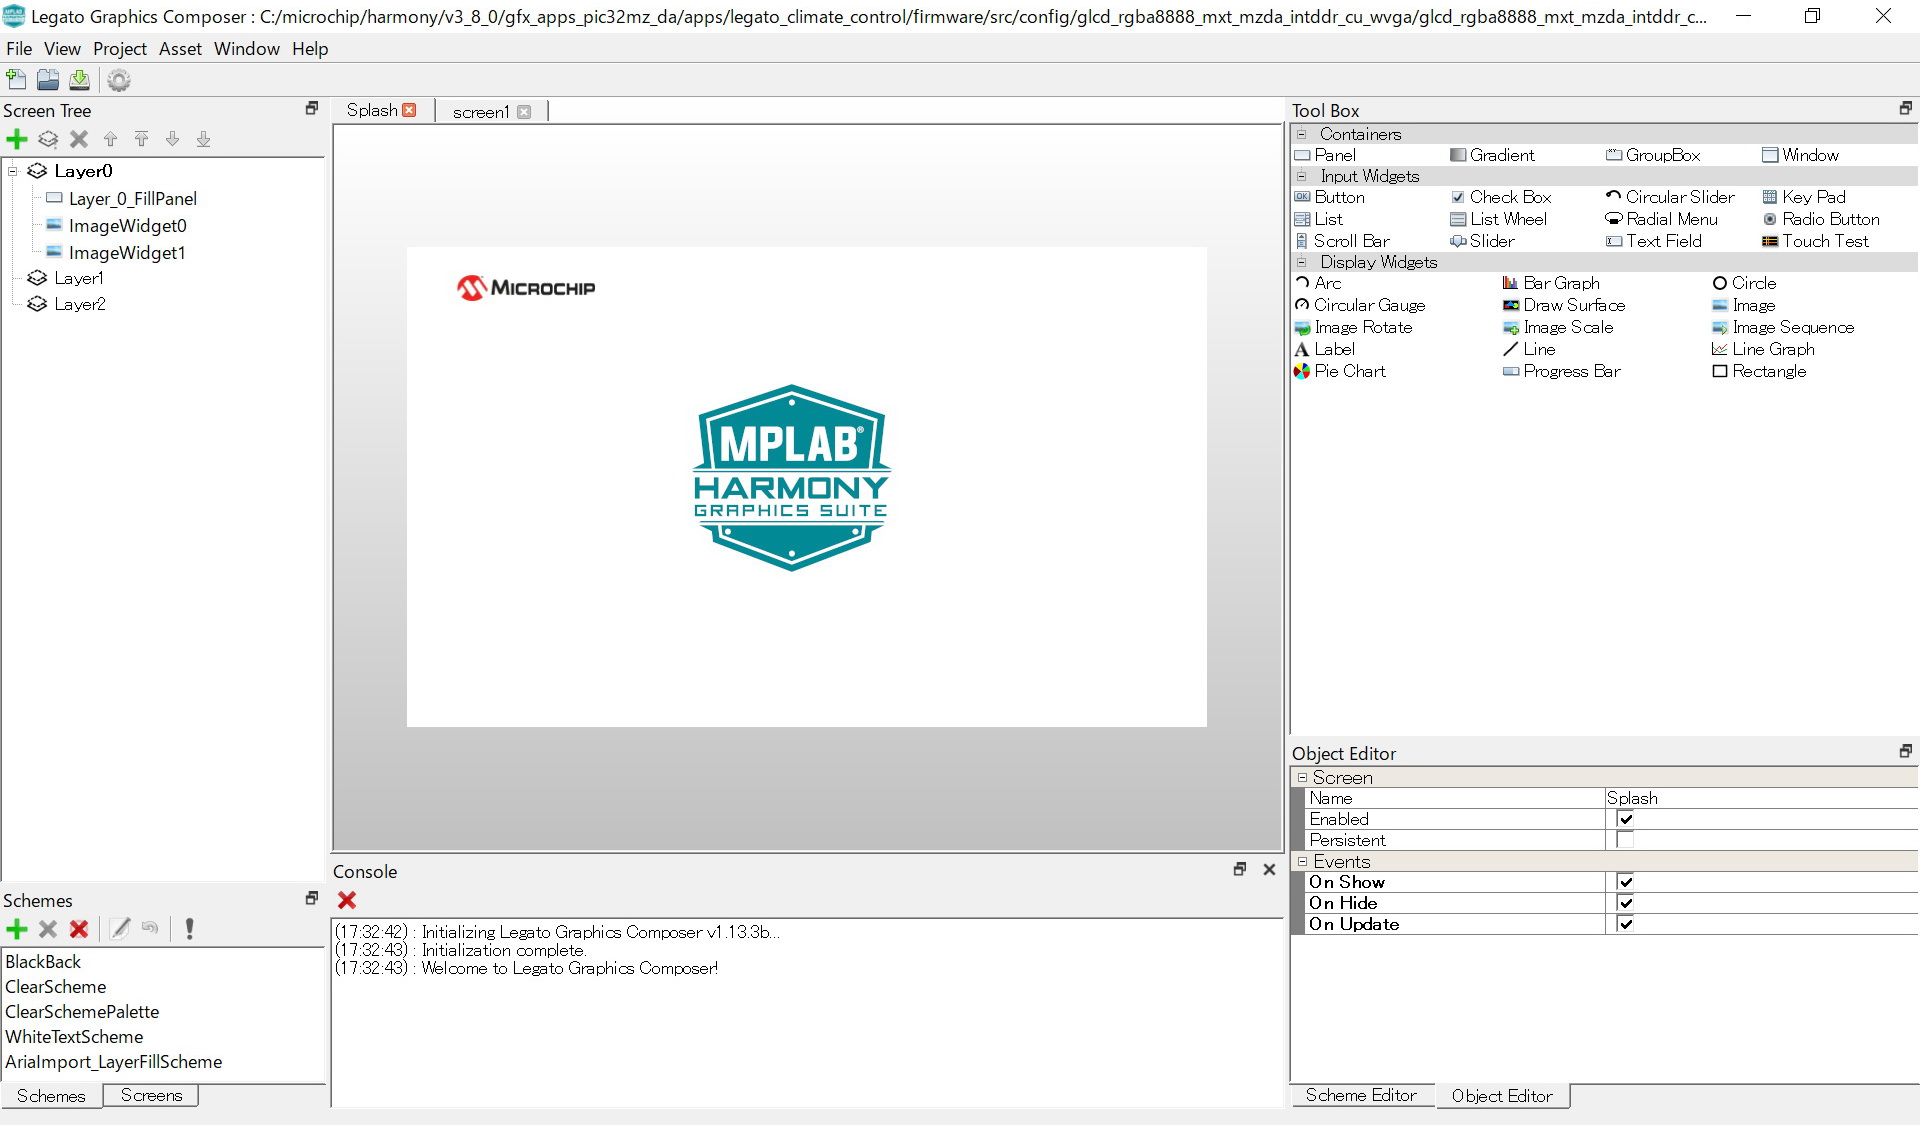Select the BlackBack scheme
The height and width of the screenshot is (1125, 1920).
click(43, 962)
